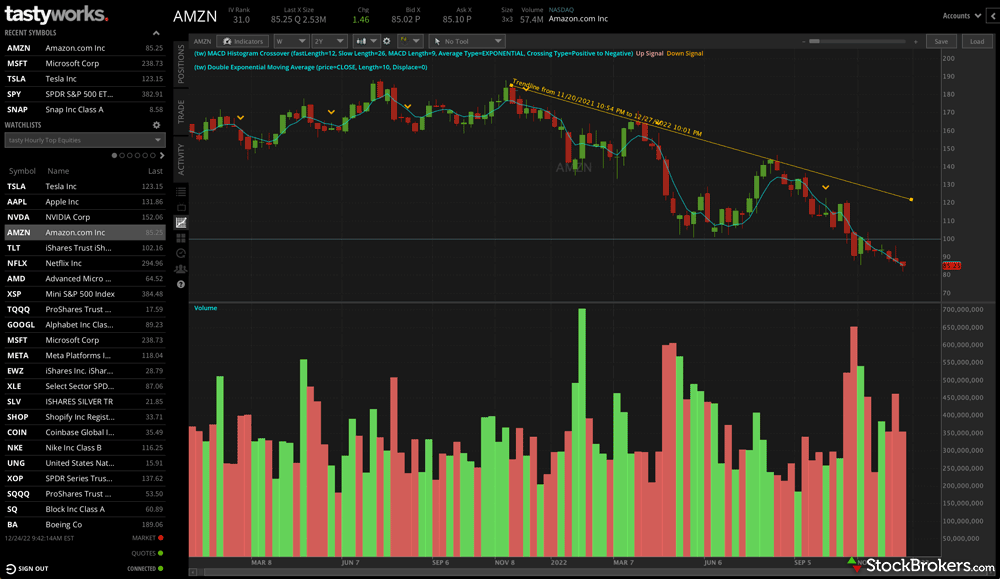Sort watchlist by Symbol column

tap(22, 171)
